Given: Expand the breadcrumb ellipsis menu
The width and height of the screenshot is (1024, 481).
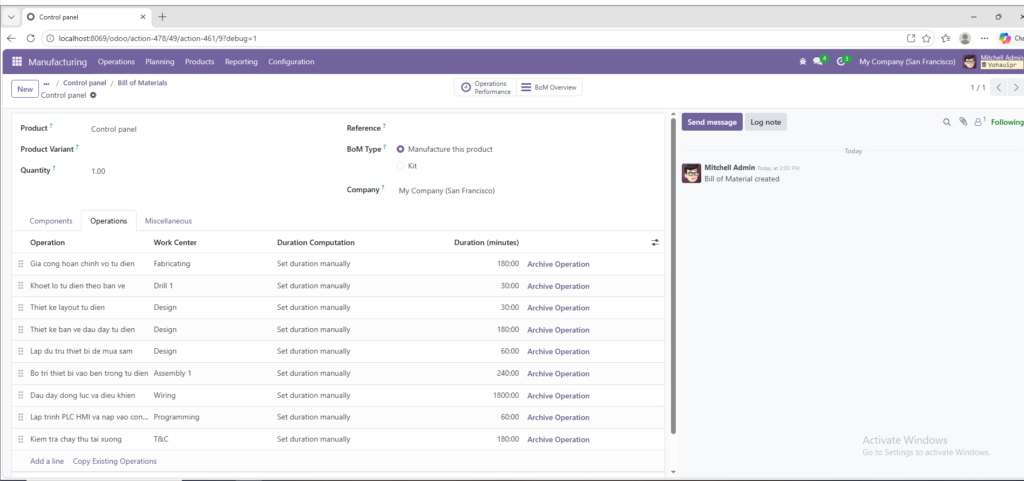Looking at the screenshot, I should (x=46, y=83).
